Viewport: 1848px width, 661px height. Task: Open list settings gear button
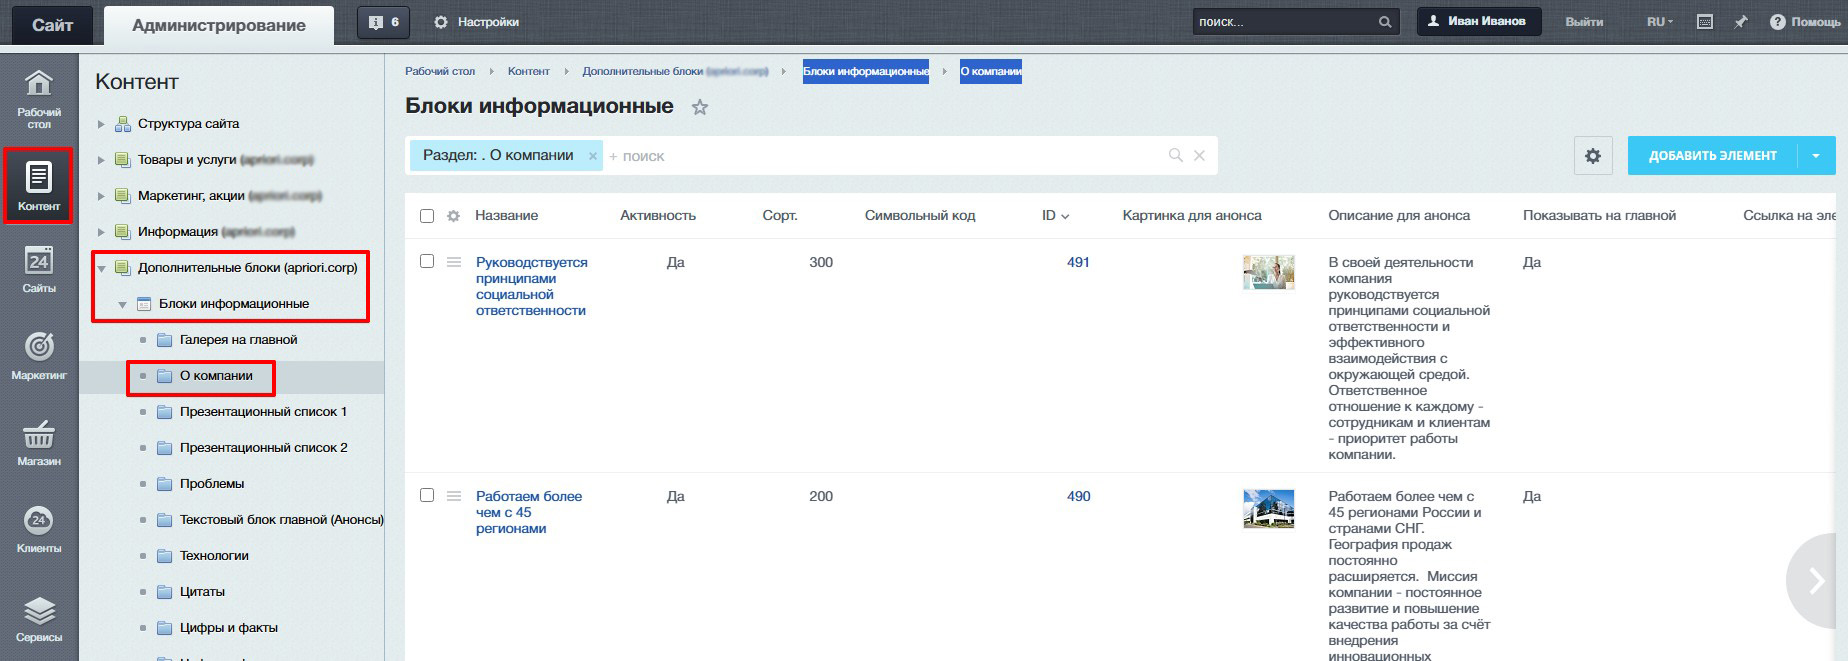(x=1593, y=156)
